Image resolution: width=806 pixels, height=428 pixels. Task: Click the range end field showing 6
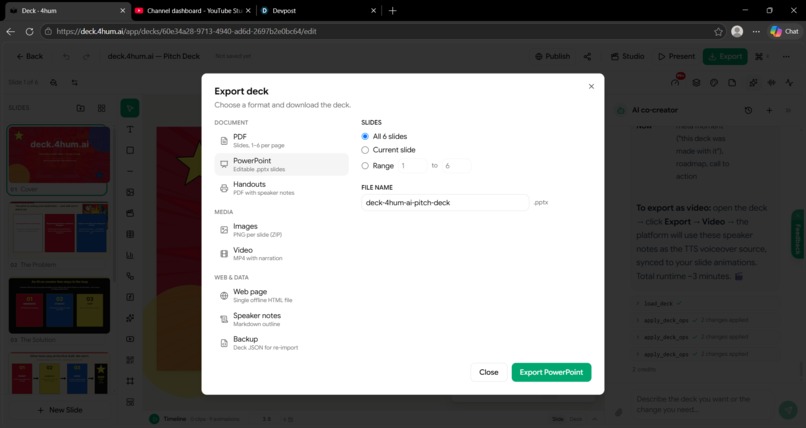pyautogui.click(x=456, y=166)
